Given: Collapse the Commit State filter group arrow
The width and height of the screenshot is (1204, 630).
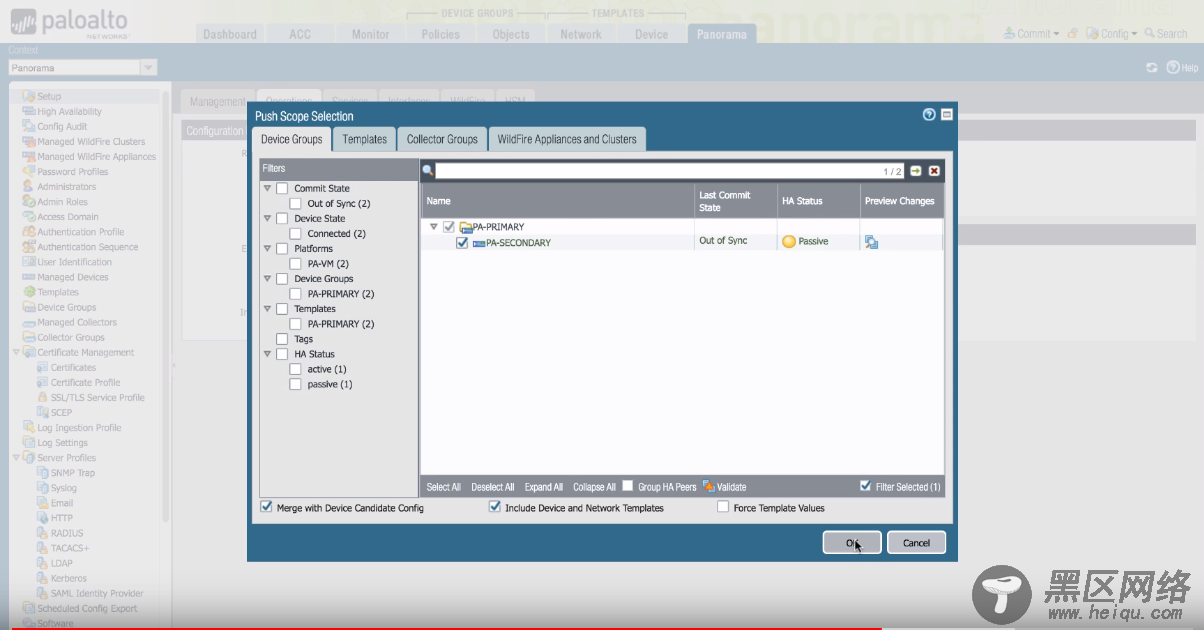Looking at the screenshot, I should click(x=268, y=188).
